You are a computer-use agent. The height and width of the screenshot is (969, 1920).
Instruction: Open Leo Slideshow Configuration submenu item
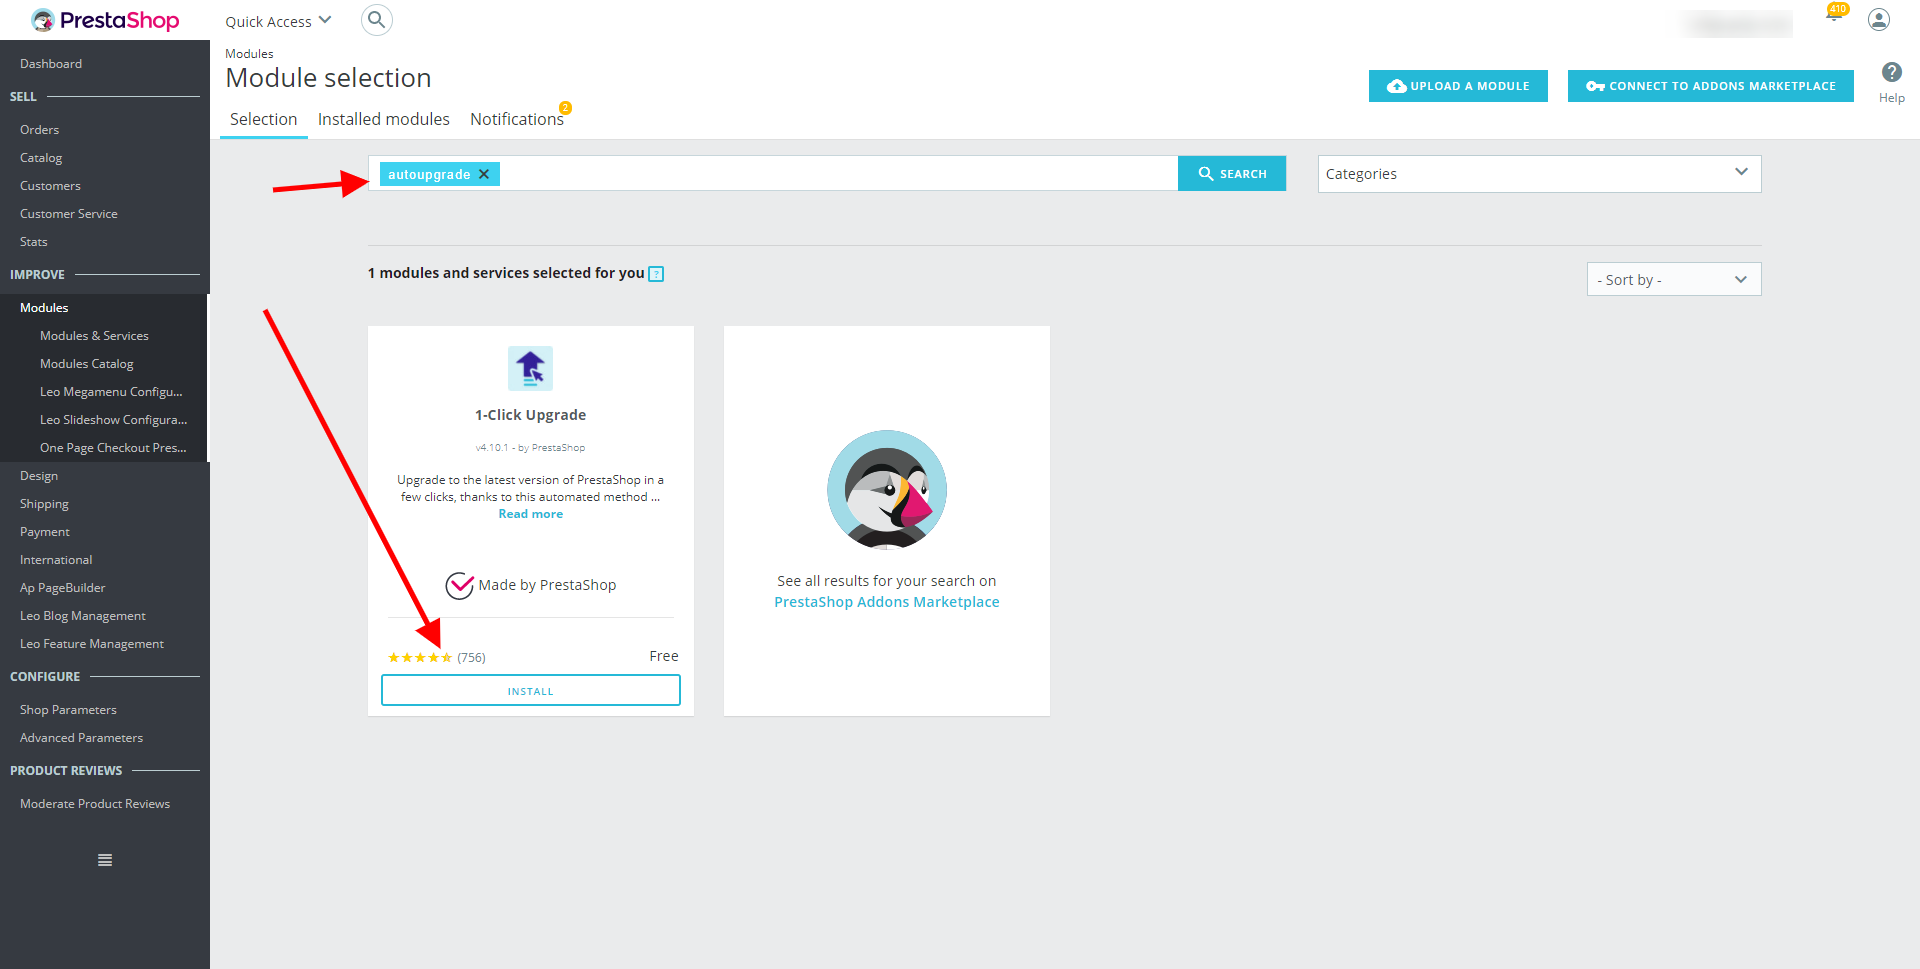pos(114,420)
